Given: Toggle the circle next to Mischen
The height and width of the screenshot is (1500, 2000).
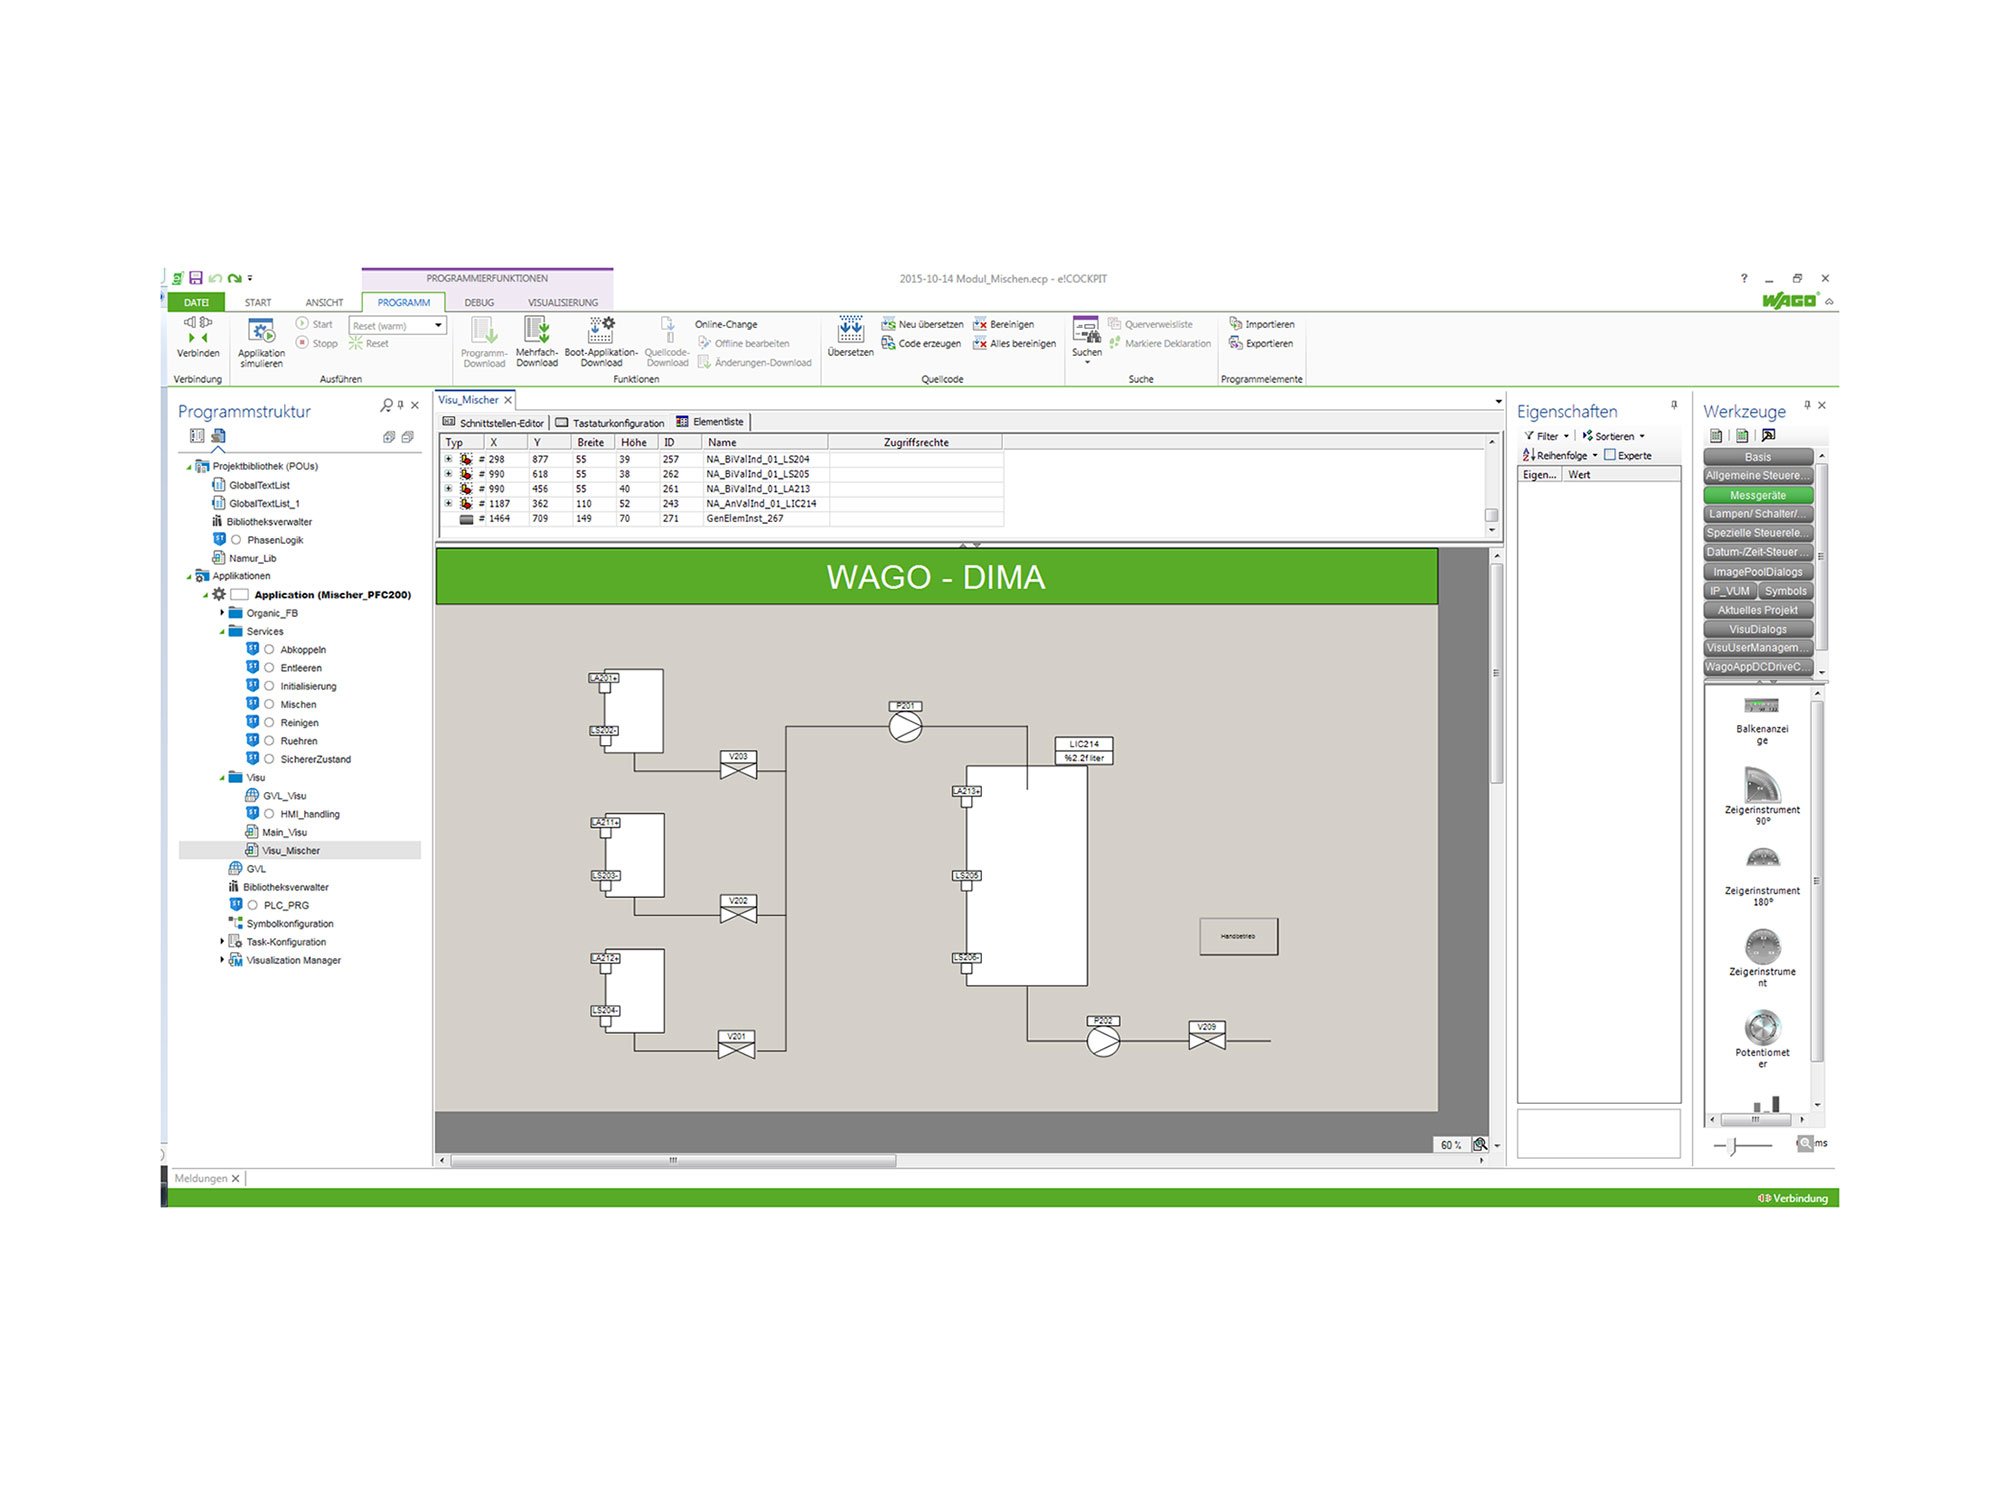Looking at the screenshot, I should 269,704.
